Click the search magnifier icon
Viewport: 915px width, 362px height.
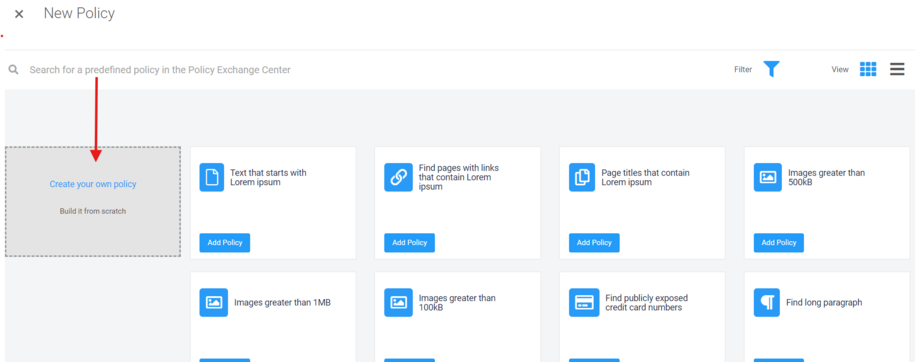(13, 69)
